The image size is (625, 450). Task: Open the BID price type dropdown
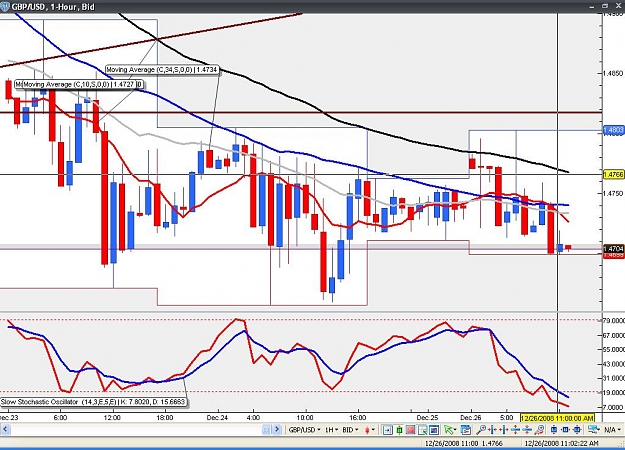(x=350, y=430)
